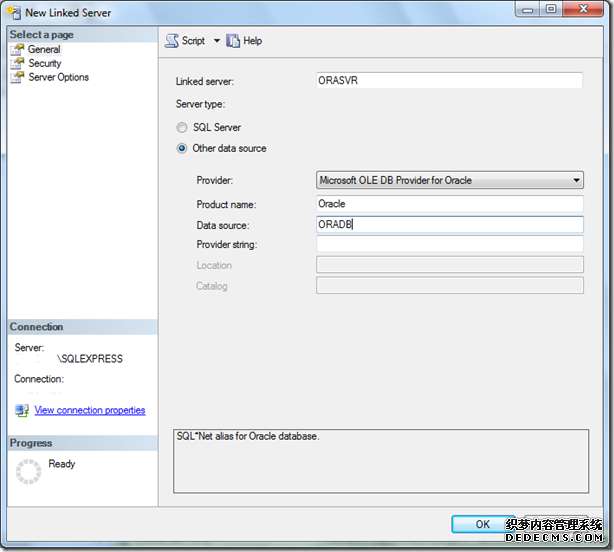Open View connection properties link
Screen dimensions: 614x552
pyautogui.click(x=89, y=410)
